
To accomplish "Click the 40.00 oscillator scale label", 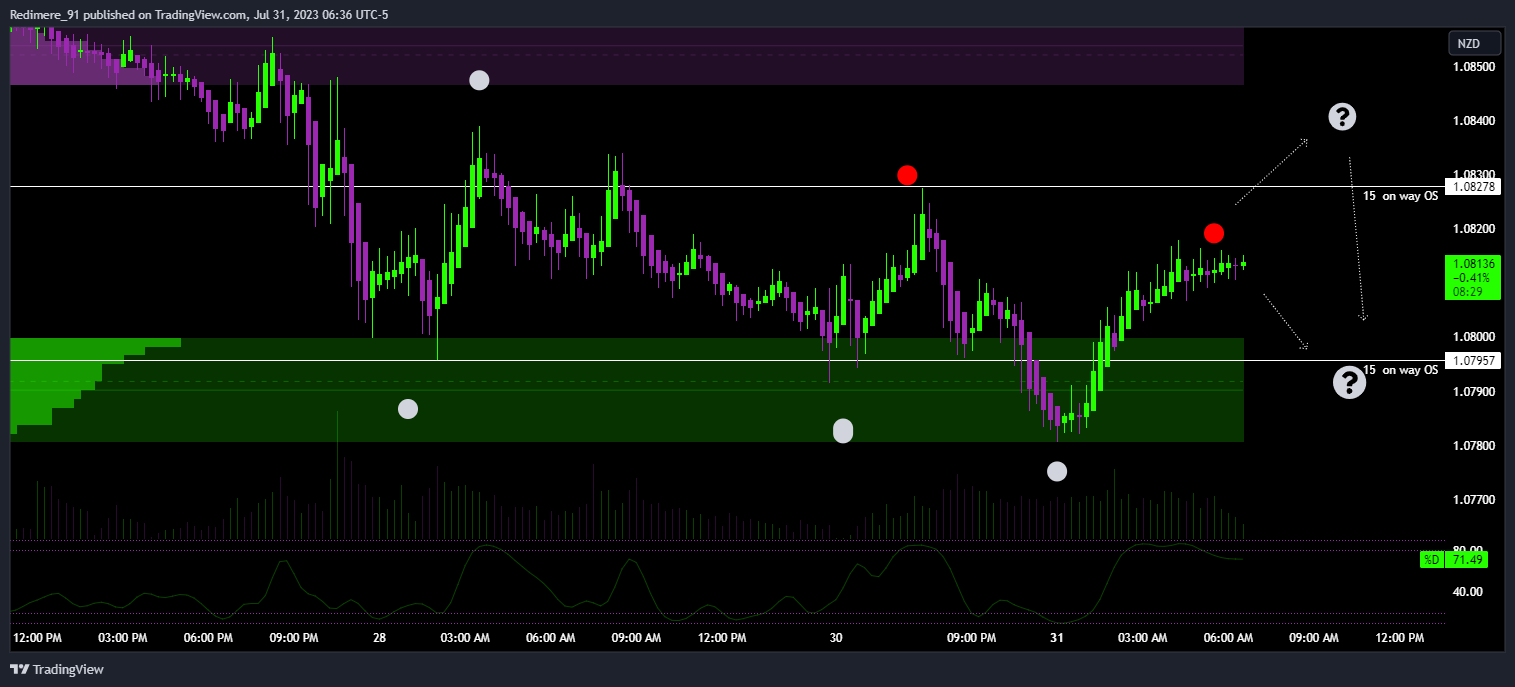I will pyautogui.click(x=1470, y=591).
